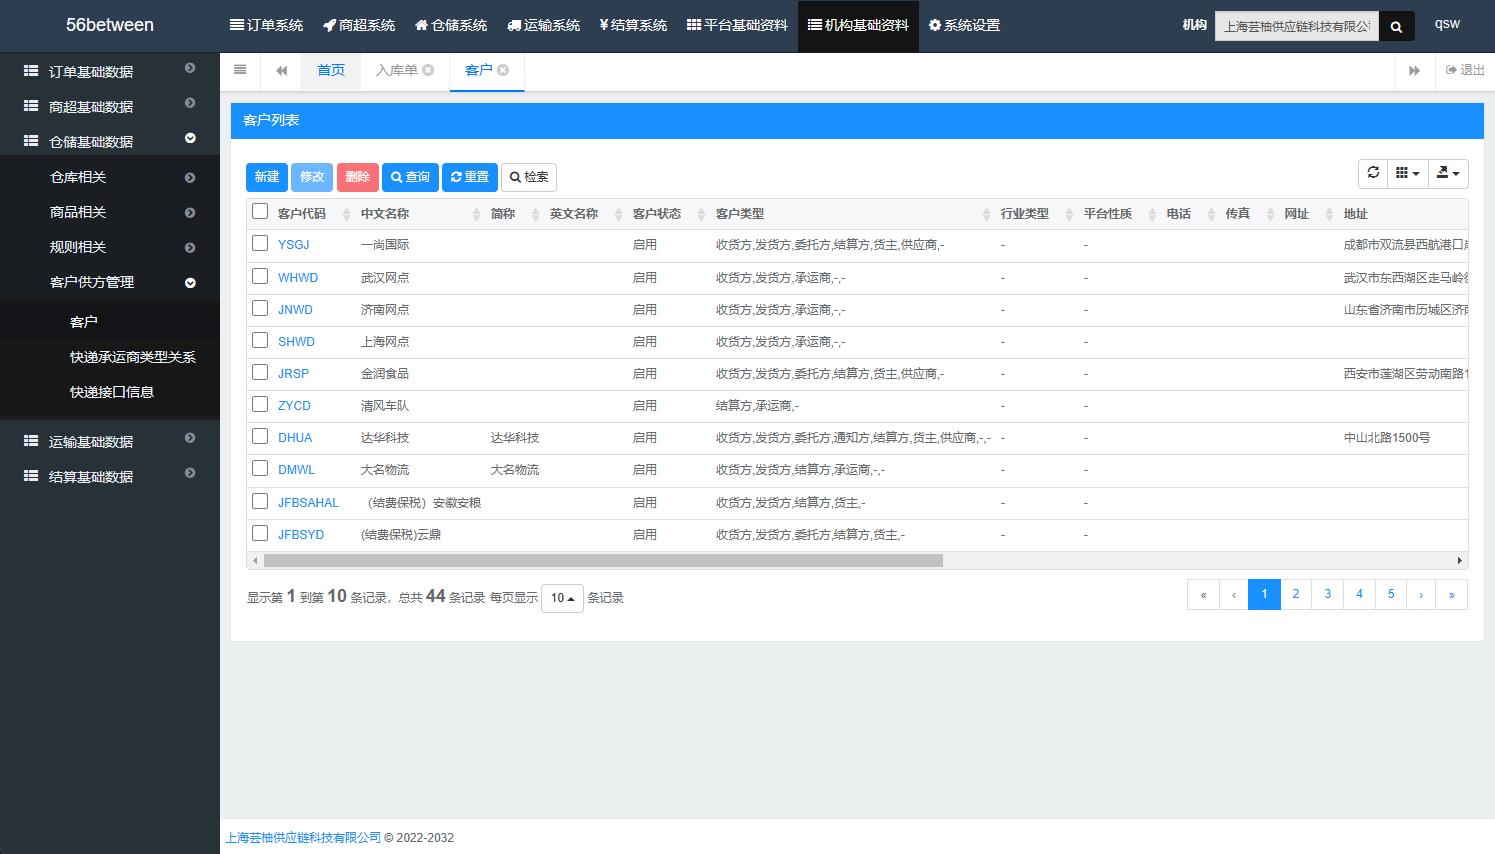The height and width of the screenshot is (854, 1495).
Task: Sort by the 中文名称 column sort icon
Action: pos(476,214)
